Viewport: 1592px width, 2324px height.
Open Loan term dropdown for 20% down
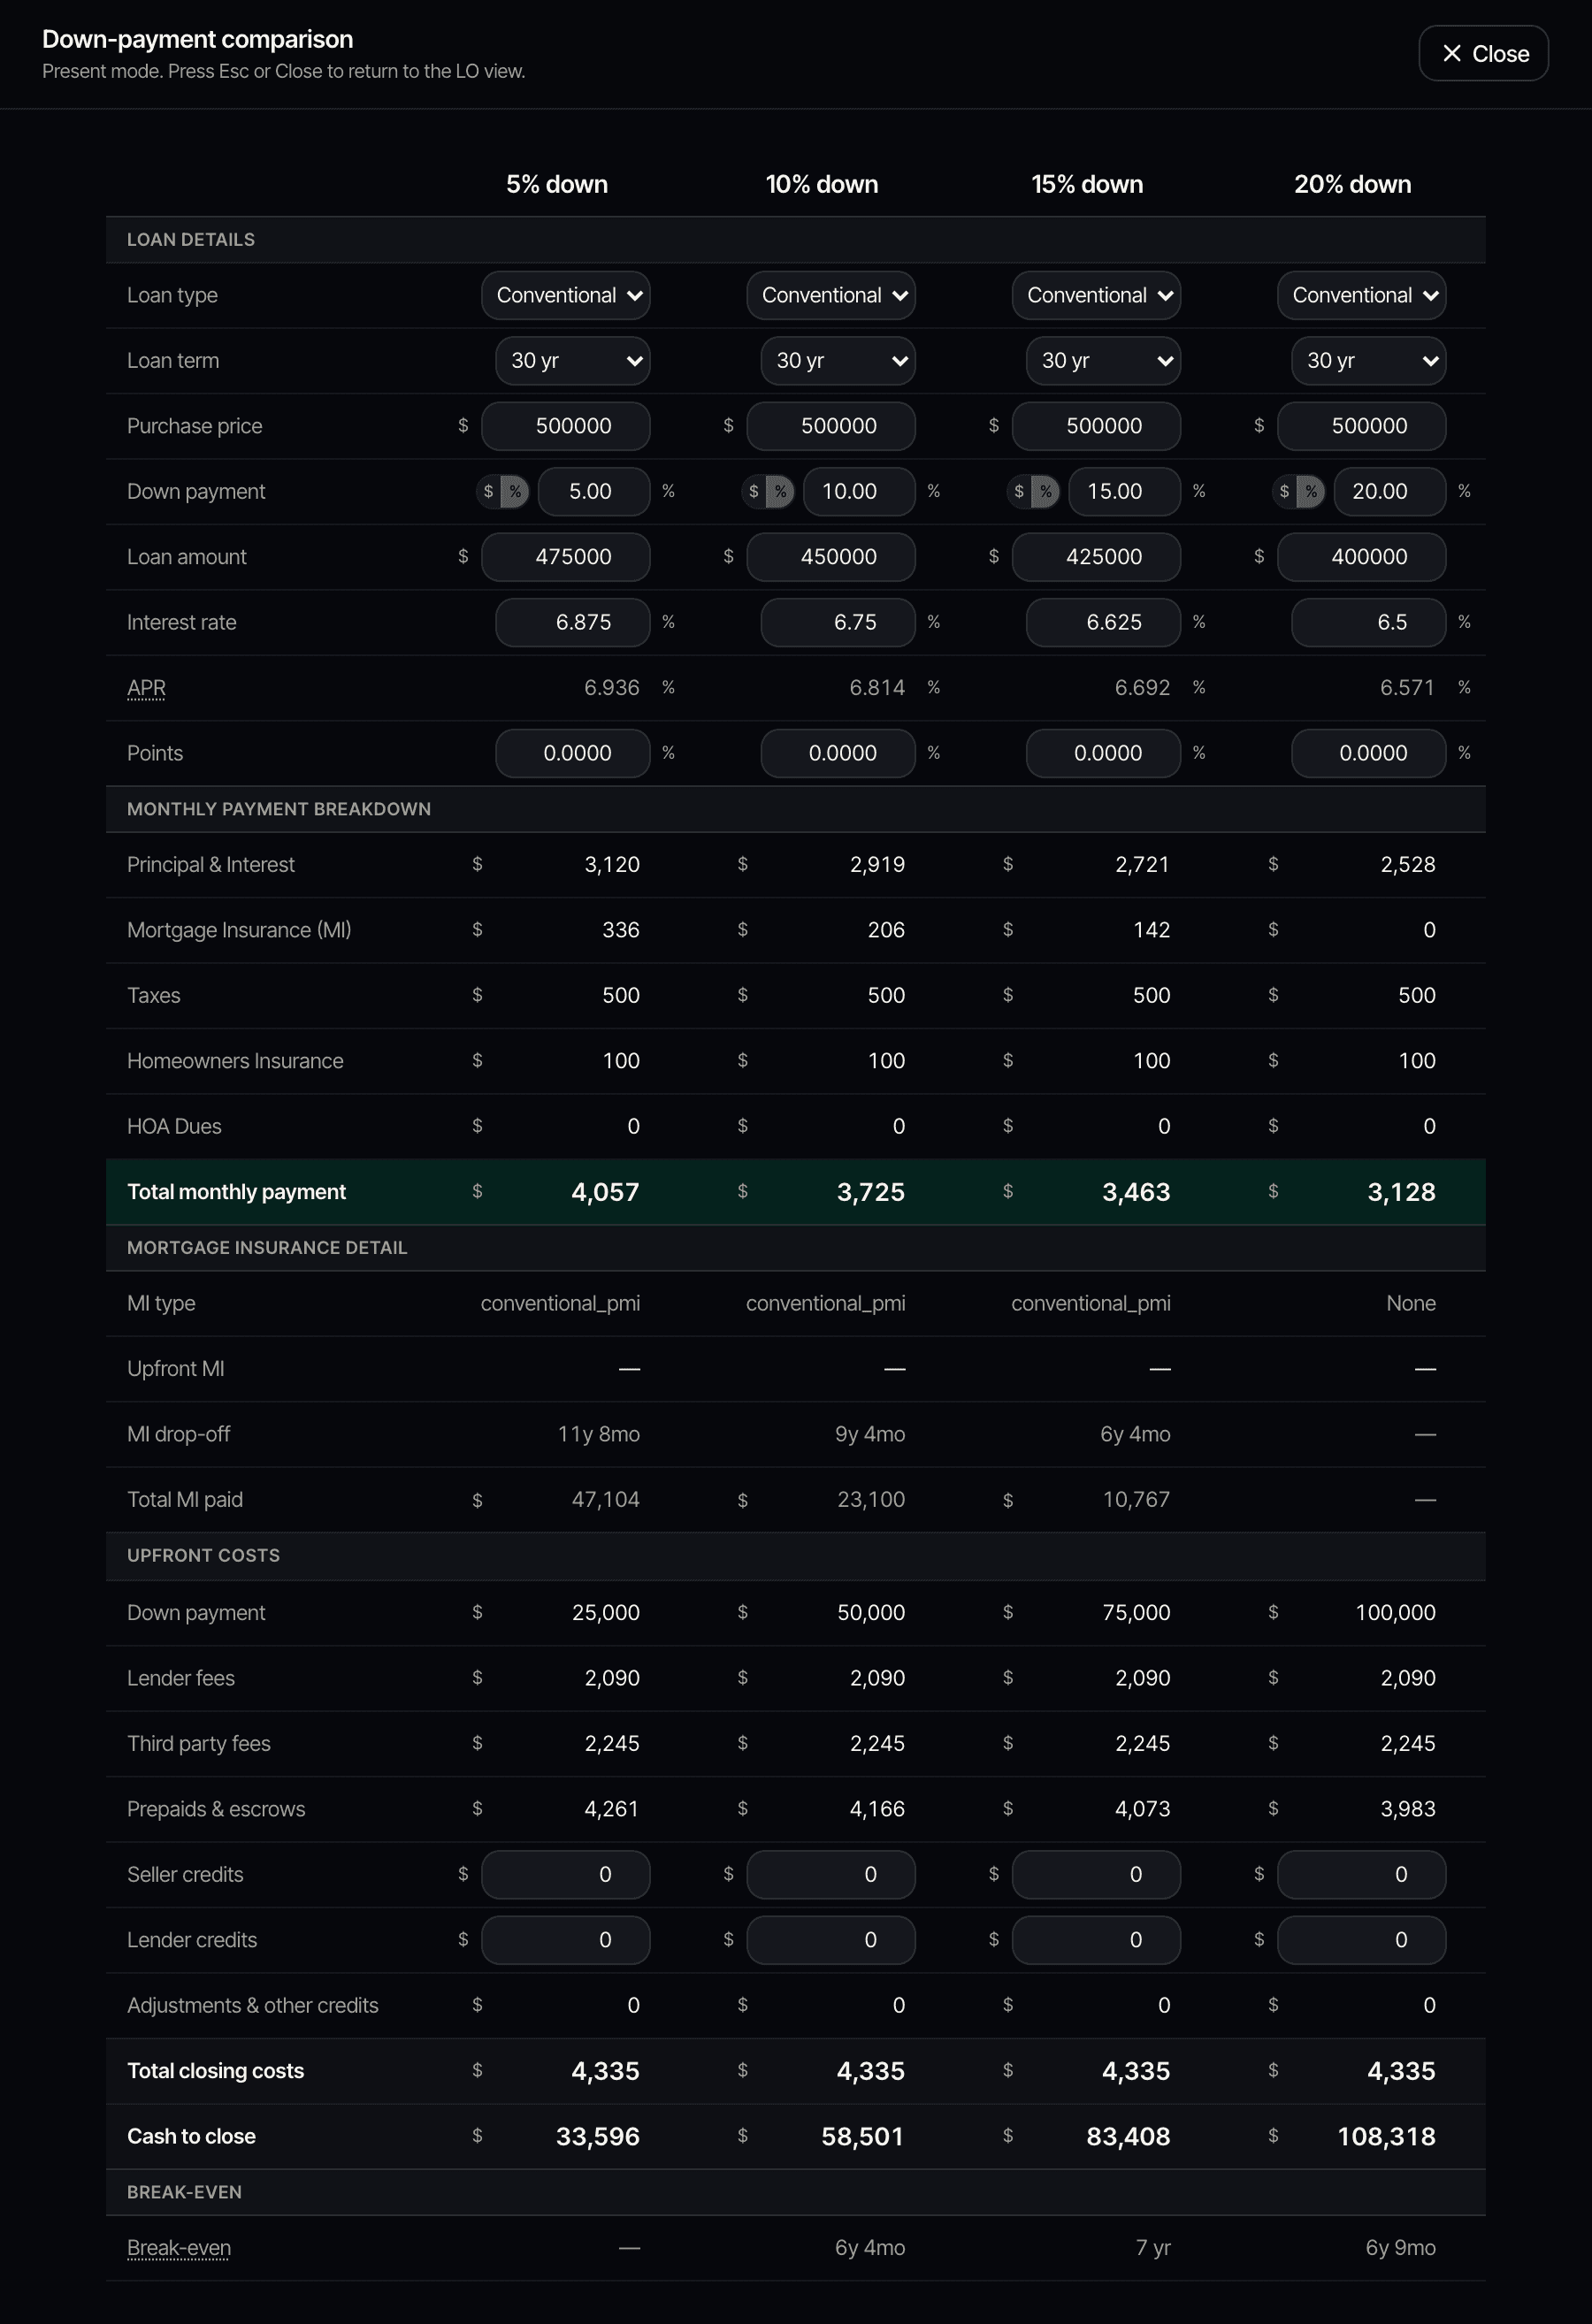[x=1368, y=361]
